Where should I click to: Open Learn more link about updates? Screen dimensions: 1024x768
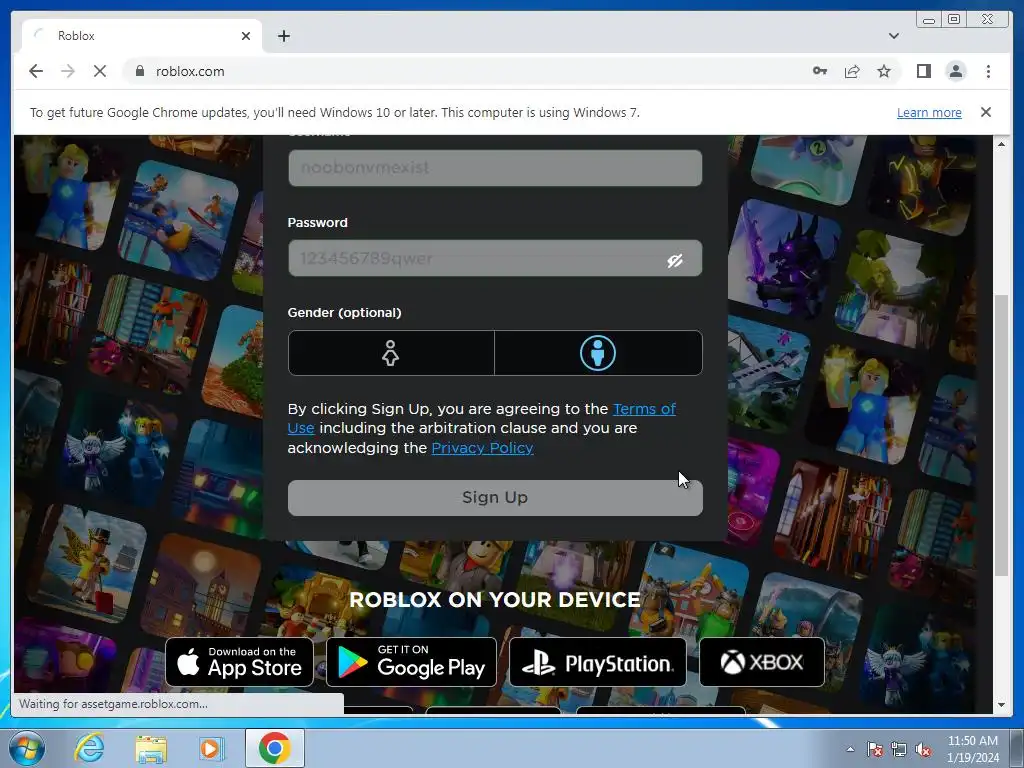[929, 112]
